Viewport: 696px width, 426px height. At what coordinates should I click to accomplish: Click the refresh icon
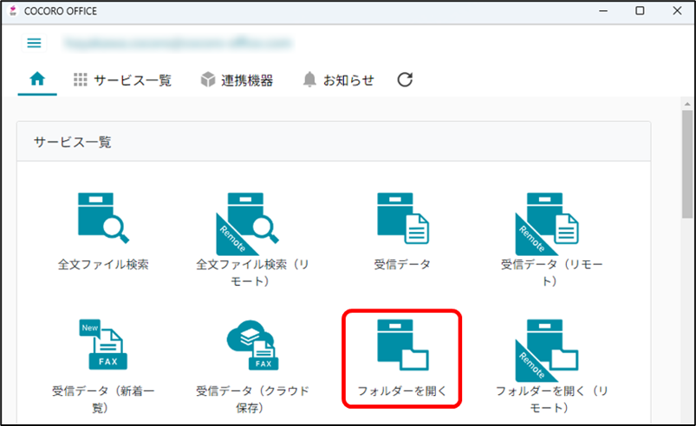click(x=405, y=80)
